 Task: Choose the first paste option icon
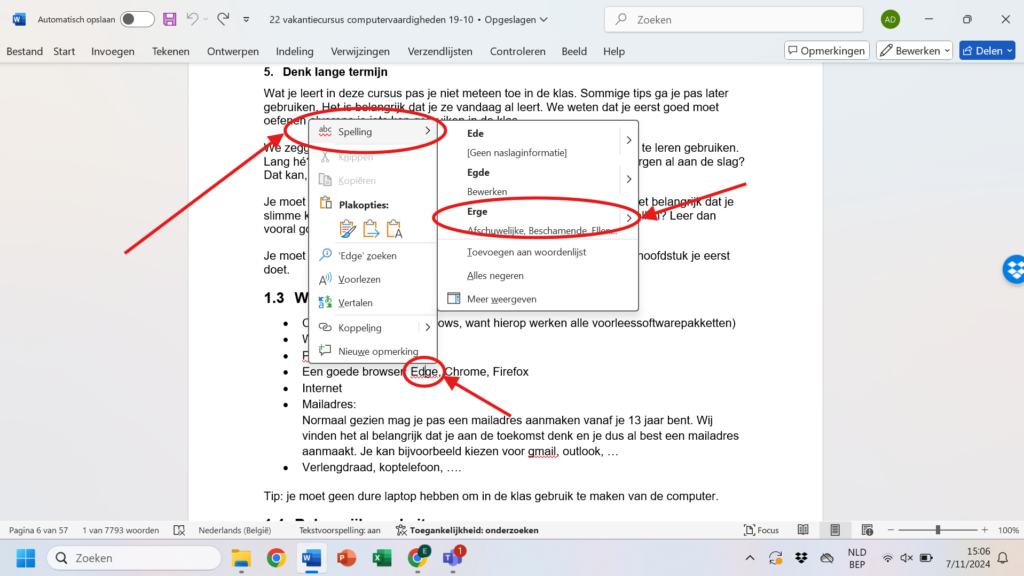click(x=348, y=229)
